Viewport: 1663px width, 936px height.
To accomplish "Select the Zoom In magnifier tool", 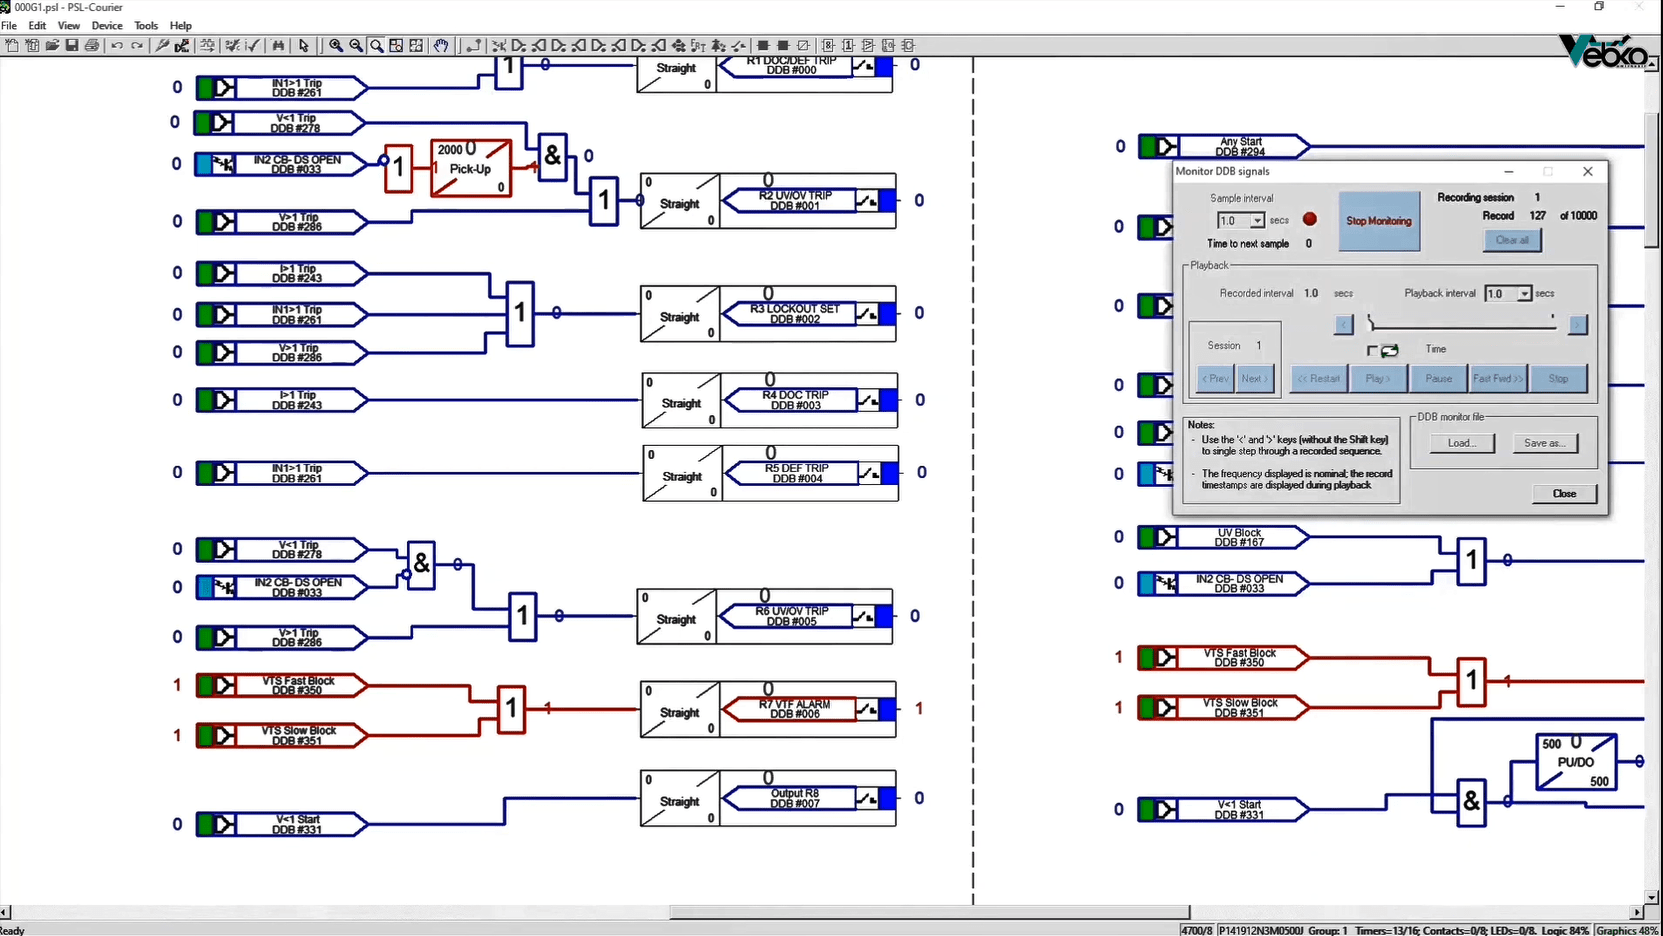I will 336,46.
